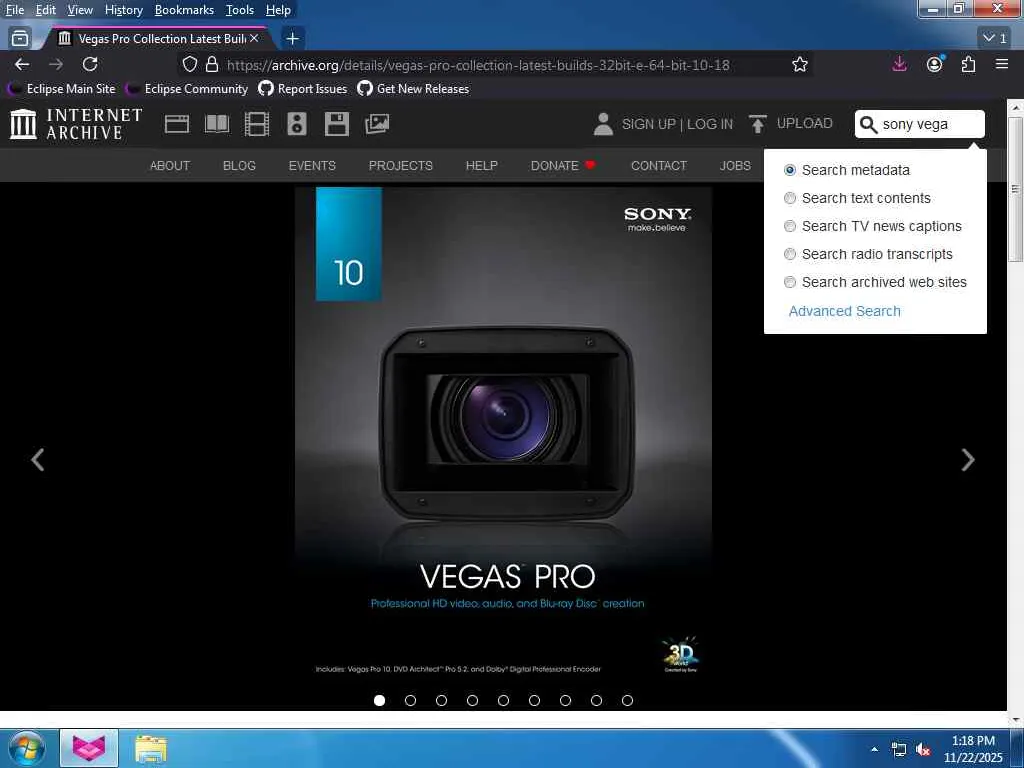The image size is (1024, 768).
Task: Click the upload arrow icon
Action: click(x=758, y=123)
